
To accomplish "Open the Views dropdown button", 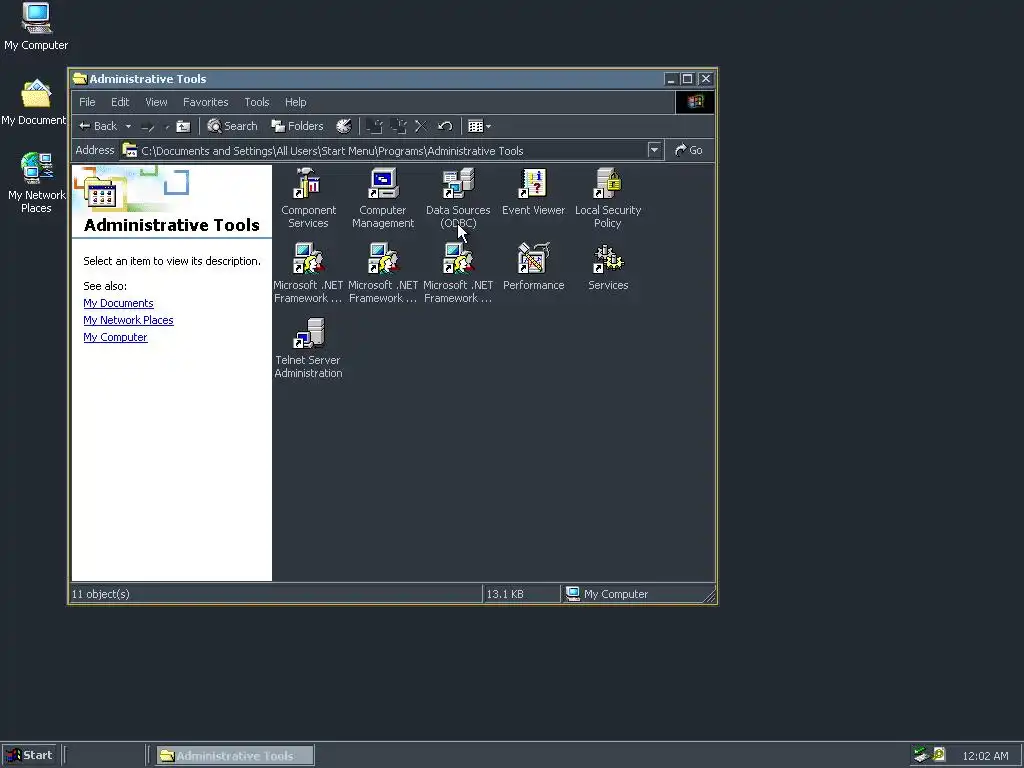I will pyautogui.click(x=479, y=126).
